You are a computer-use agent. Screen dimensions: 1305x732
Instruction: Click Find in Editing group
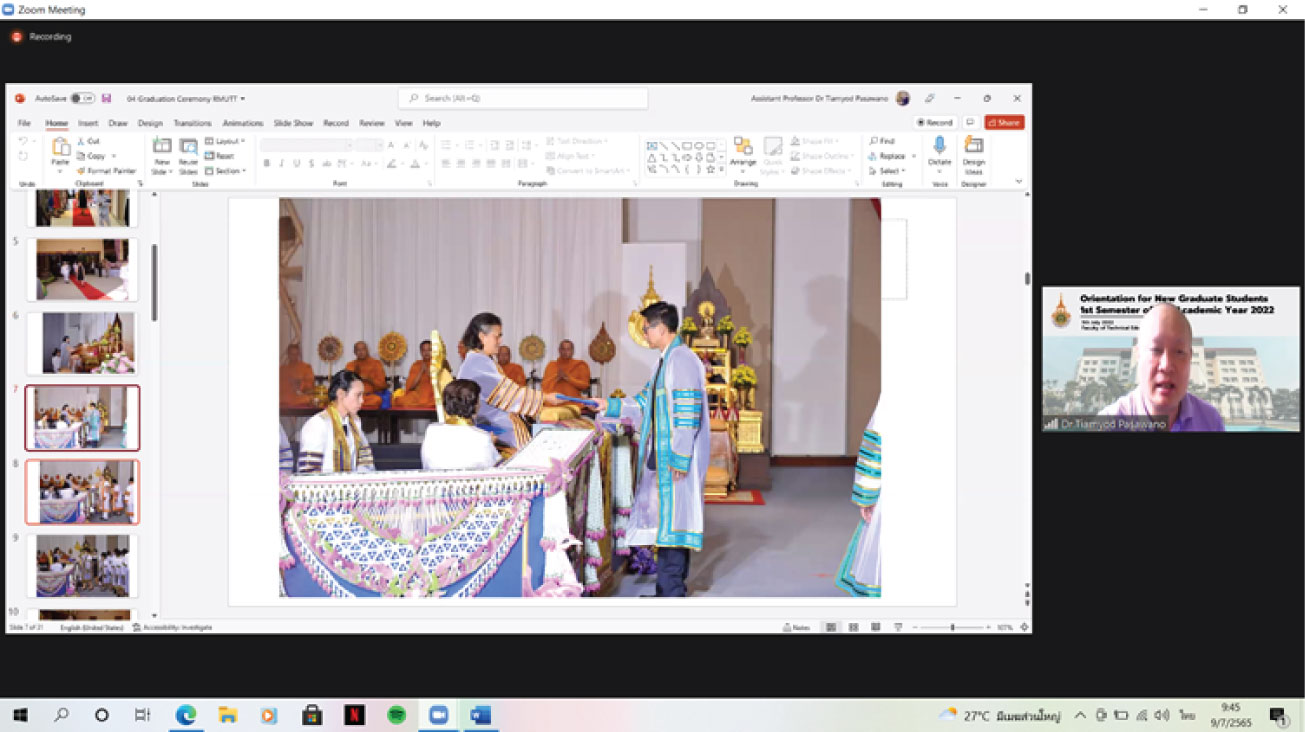[882, 141]
